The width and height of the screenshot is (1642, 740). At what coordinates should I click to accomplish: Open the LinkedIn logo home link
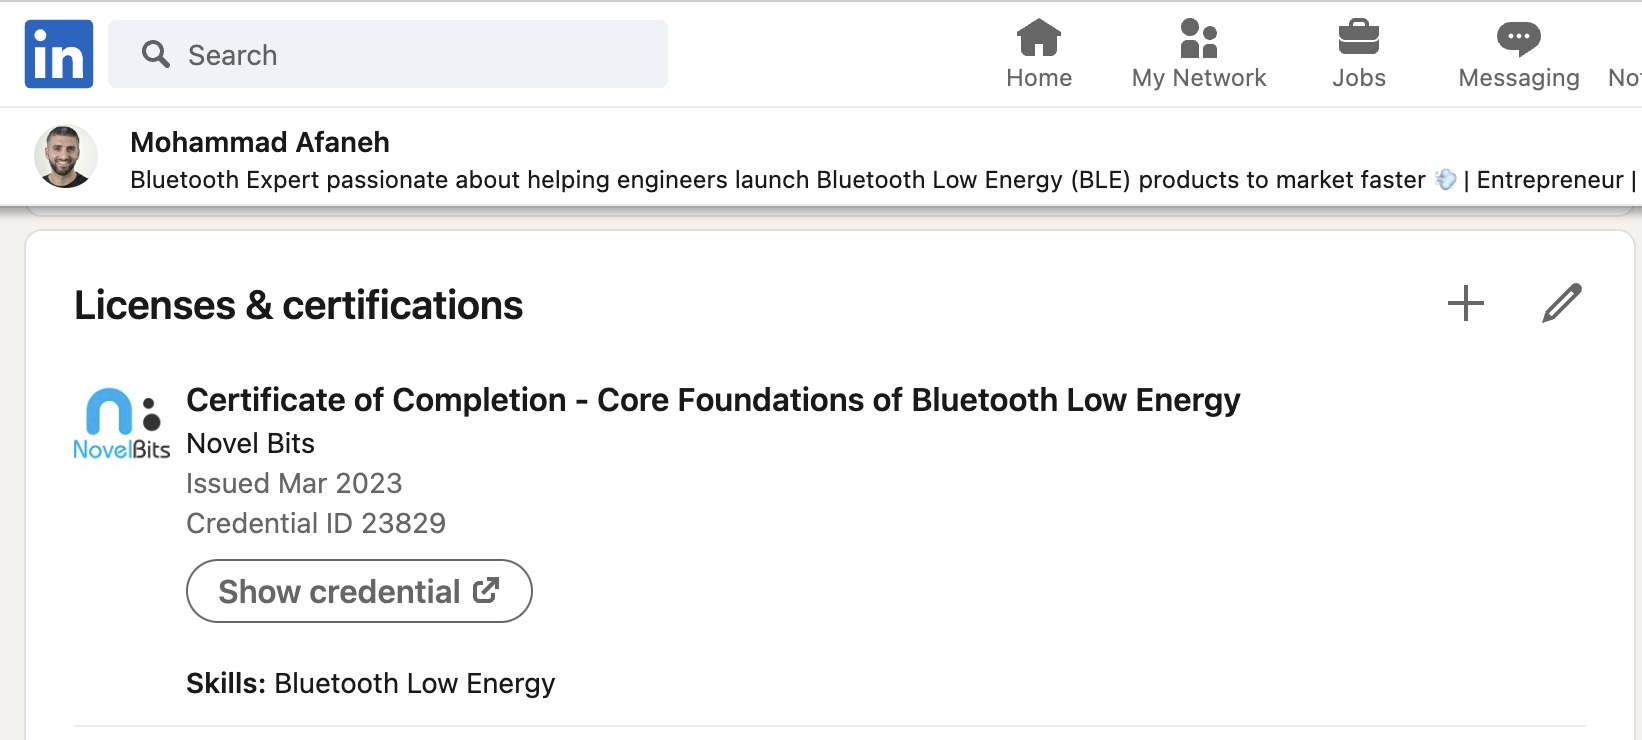pyautogui.click(x=59, y=54)
